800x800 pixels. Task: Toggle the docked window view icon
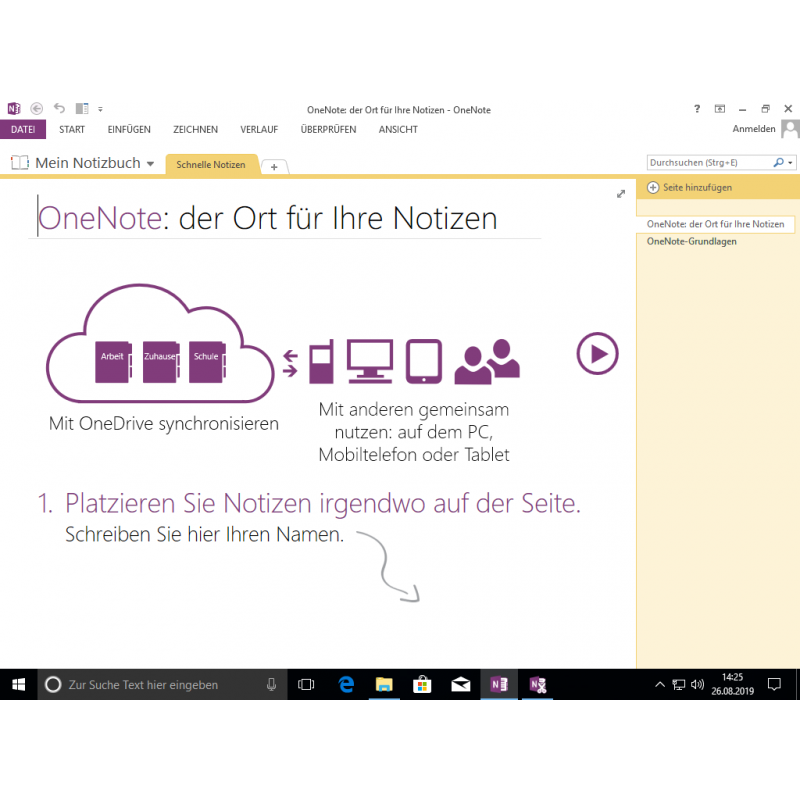(x=82, y=109)
